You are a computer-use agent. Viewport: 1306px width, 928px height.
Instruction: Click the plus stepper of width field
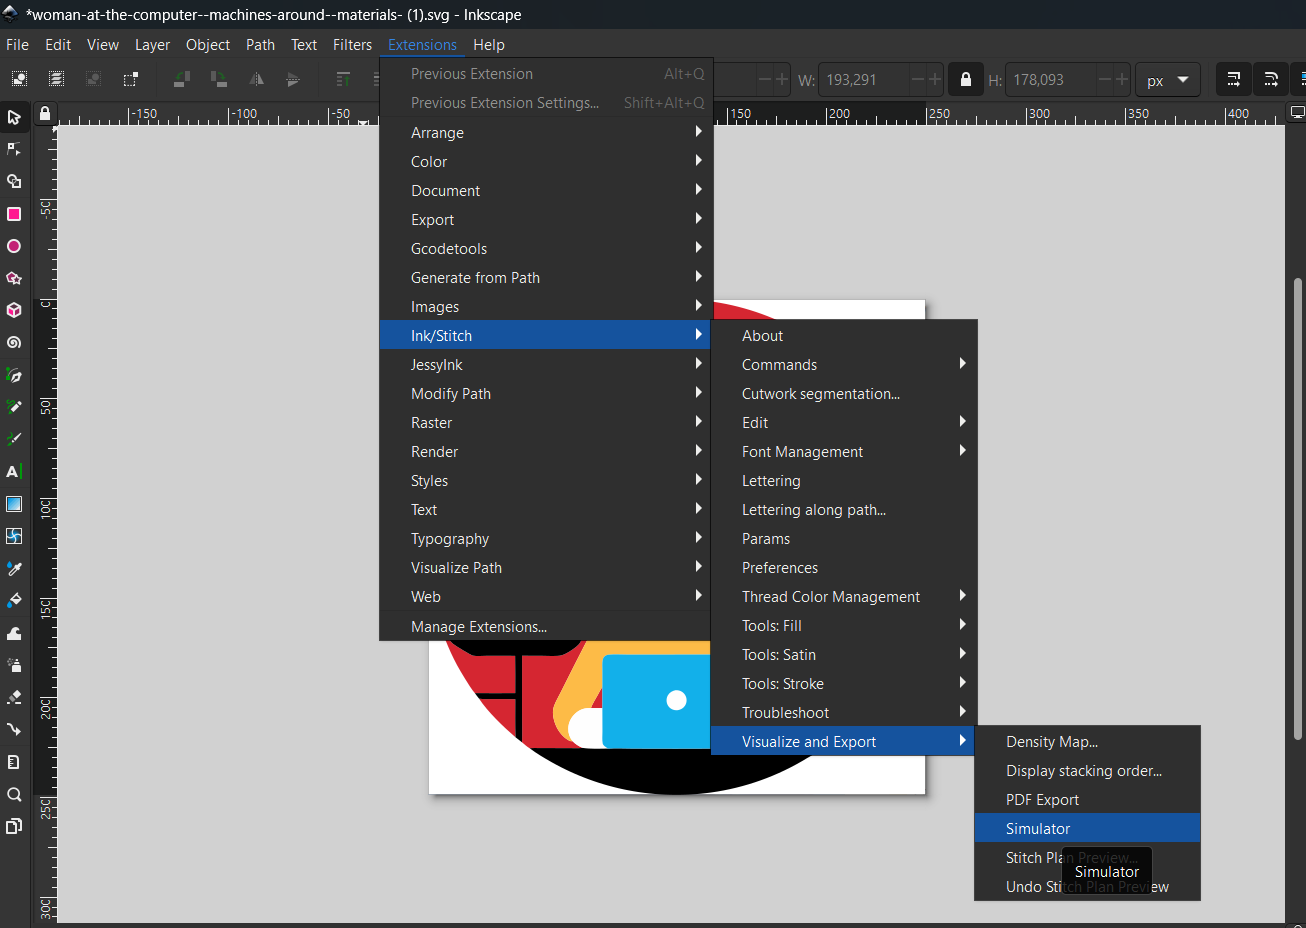935,79
